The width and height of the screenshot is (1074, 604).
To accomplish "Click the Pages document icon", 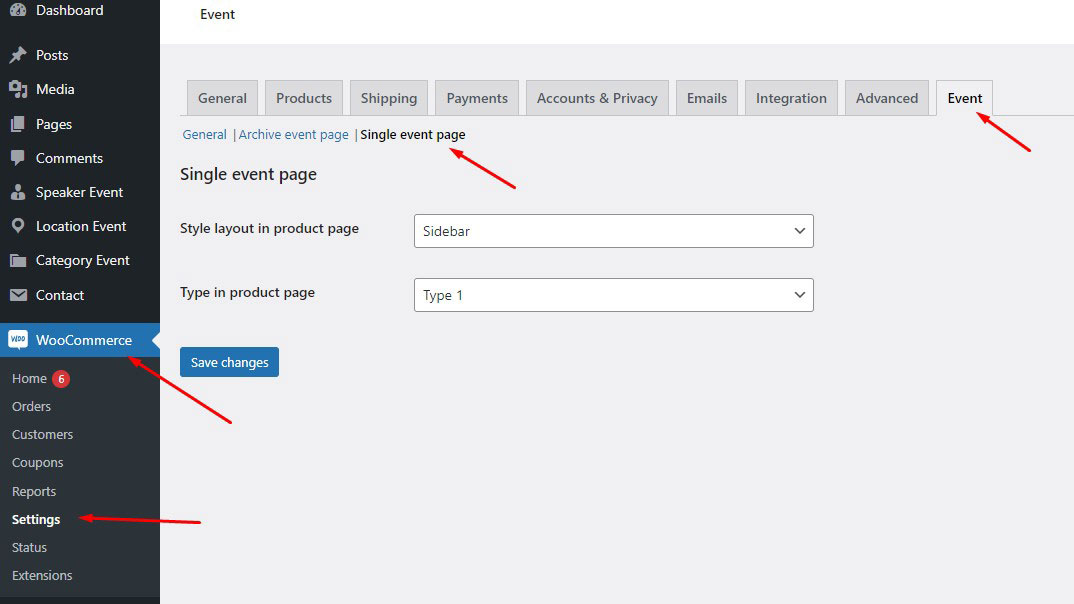I will point(17,123).
